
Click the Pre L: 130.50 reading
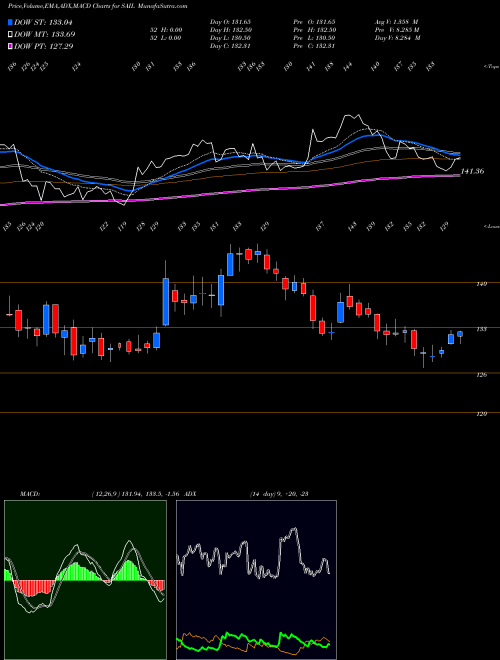coord(314,38)
